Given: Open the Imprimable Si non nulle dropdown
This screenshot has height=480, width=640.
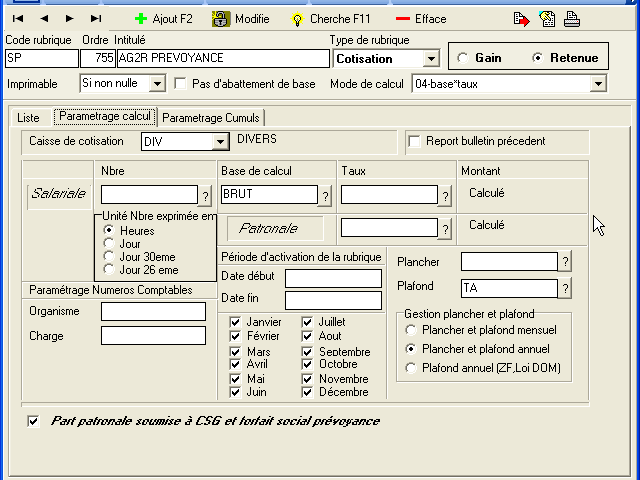Looking at the screenshot, I should (157, 84).
